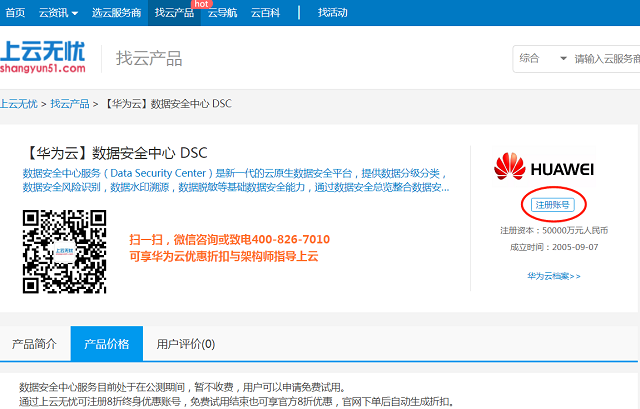Select 找云产品 navigation item

[x=174, y=12]
